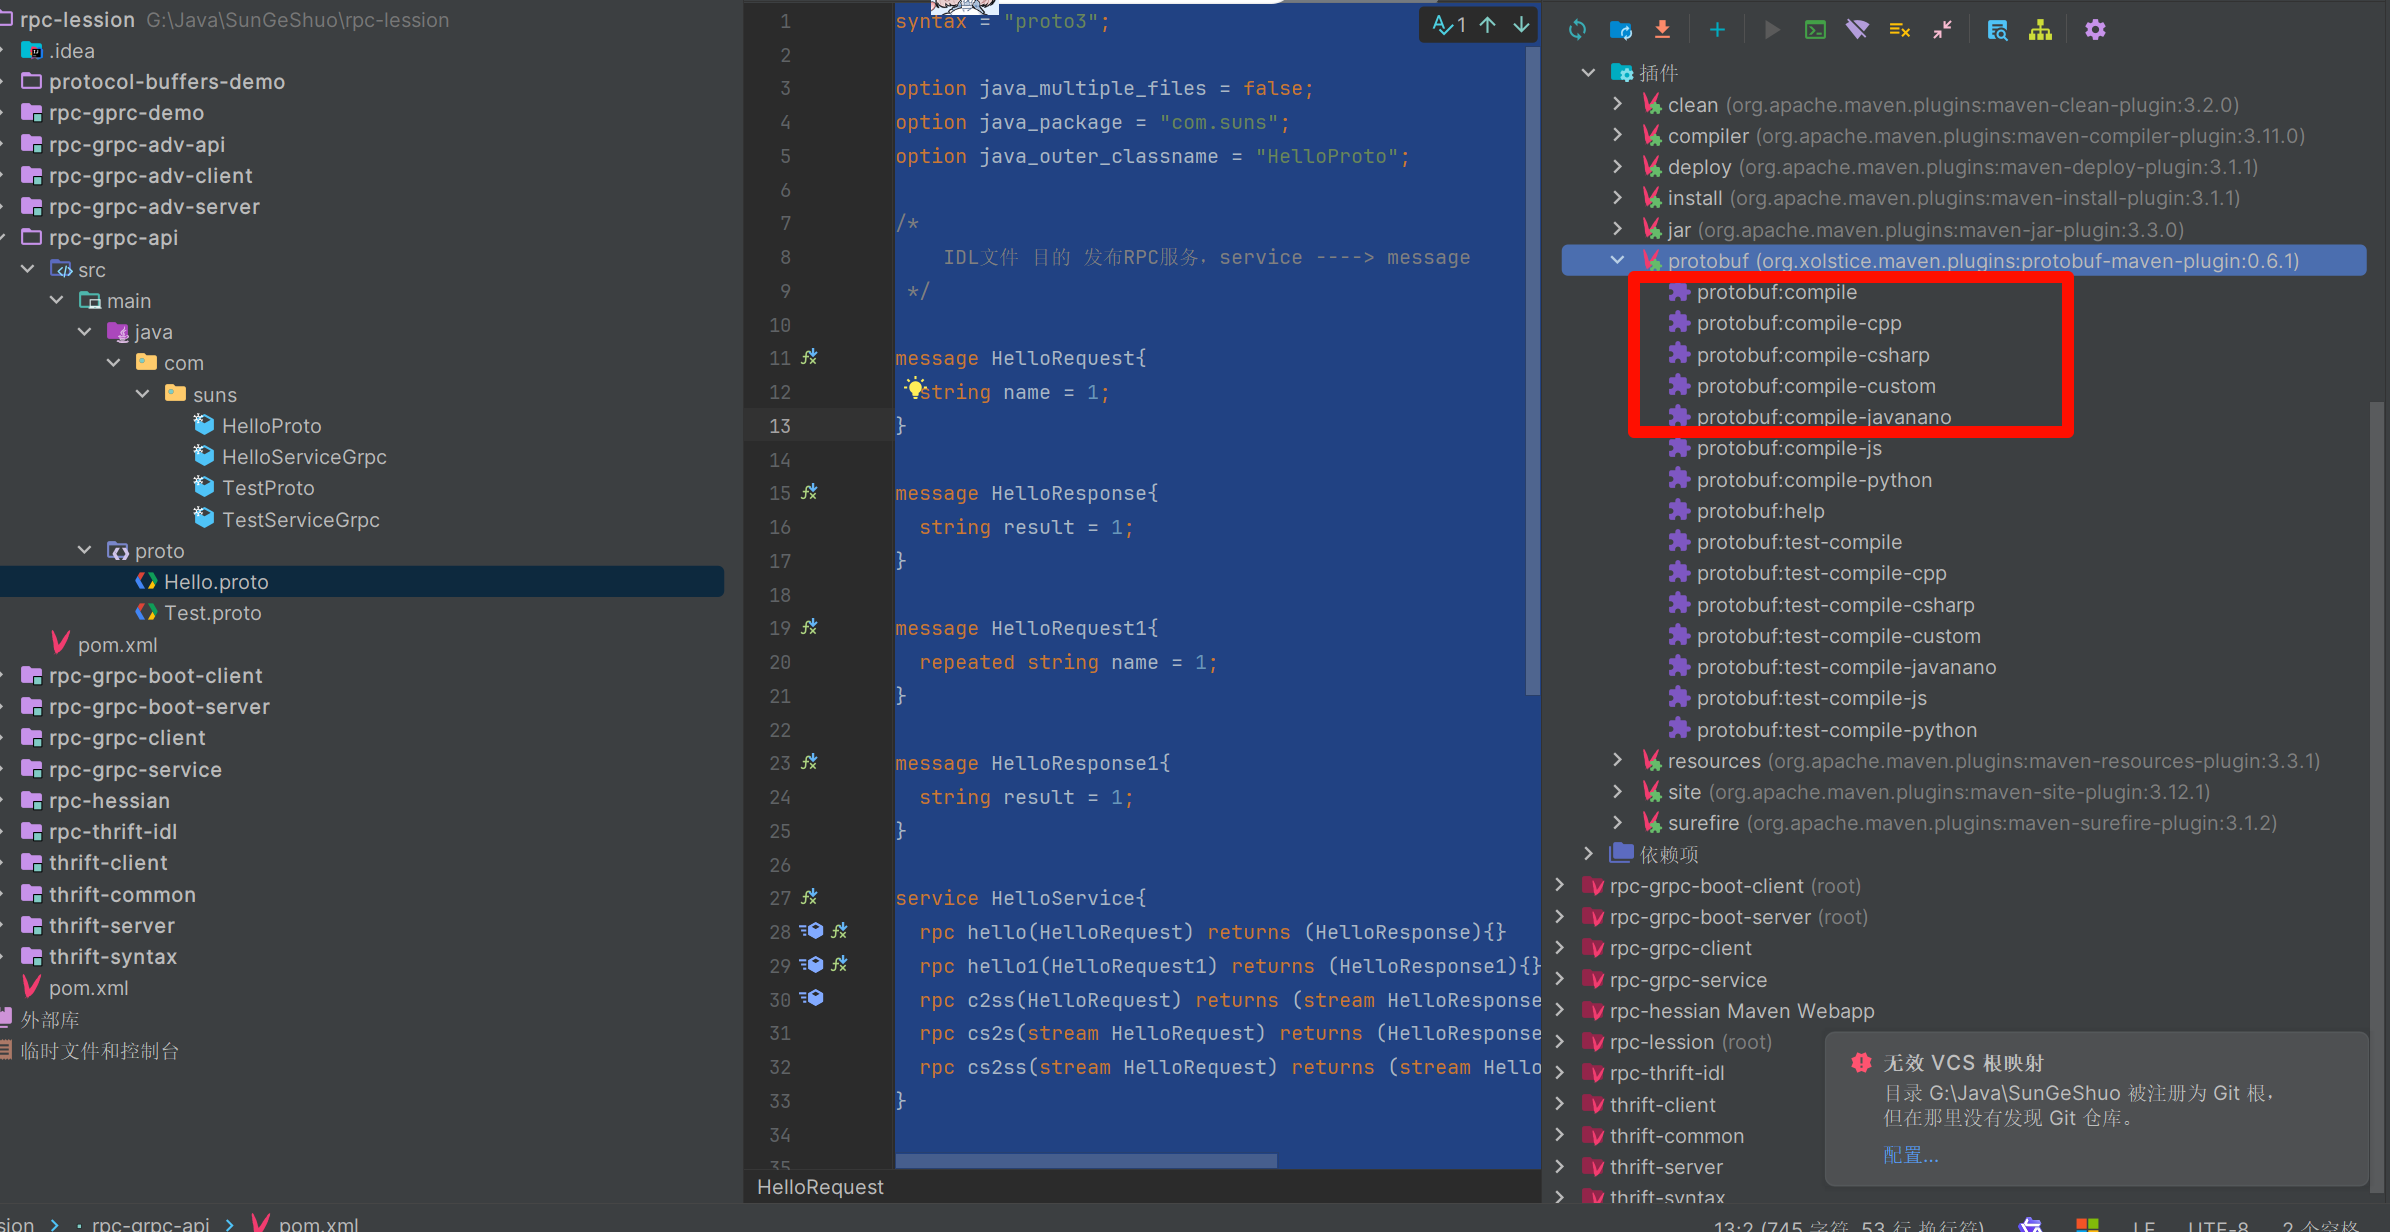
Task: Click the Download Sources and Documentation icon
Action: (x=1662, y=30)
